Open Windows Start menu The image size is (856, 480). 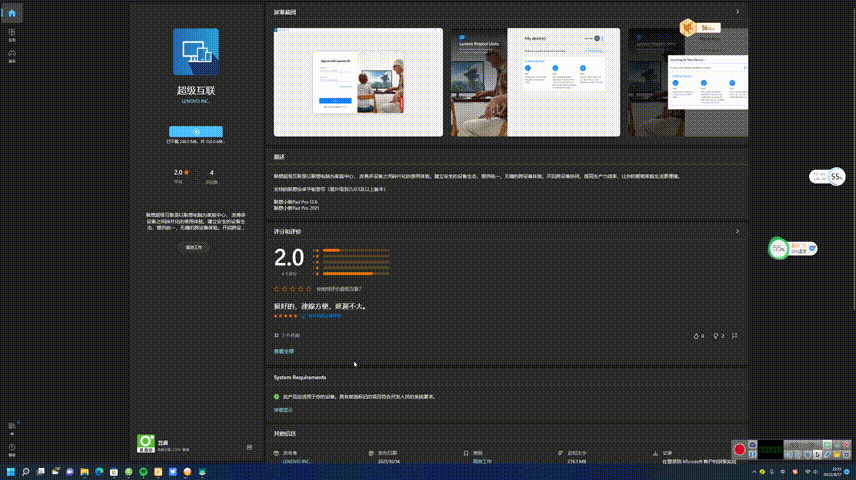(x=10, y=472)
